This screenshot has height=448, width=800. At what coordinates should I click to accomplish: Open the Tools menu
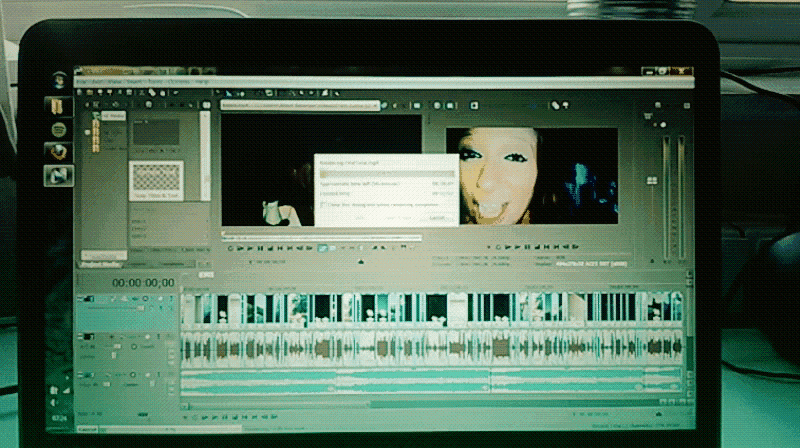point(155,82)
